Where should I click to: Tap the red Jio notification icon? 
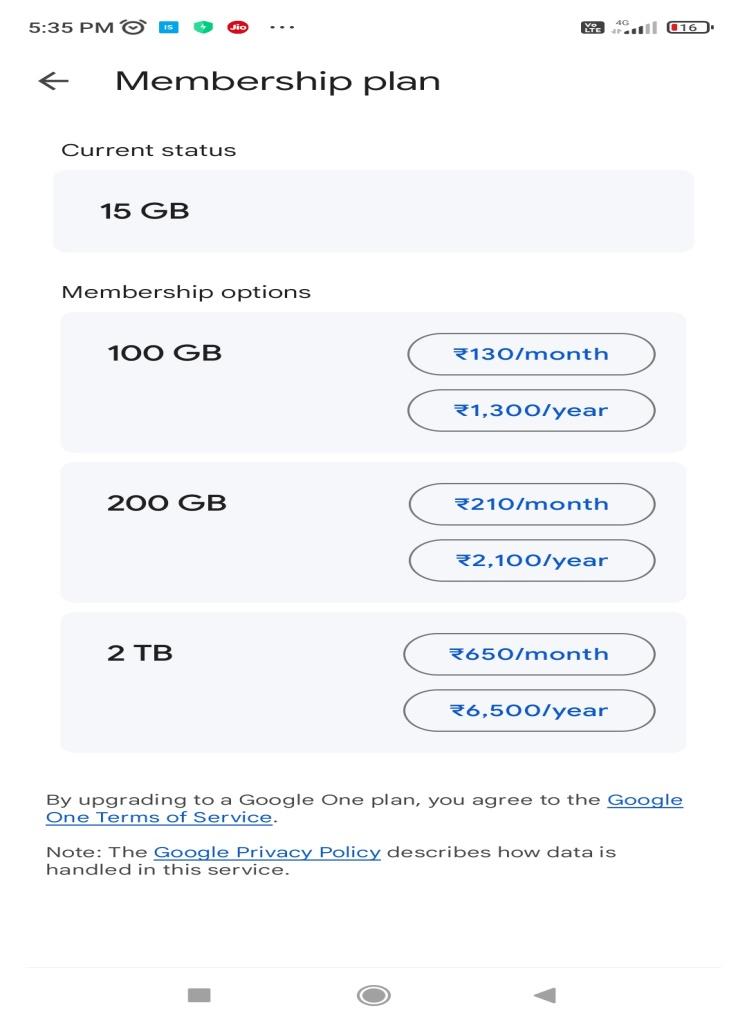coord(238,27)
